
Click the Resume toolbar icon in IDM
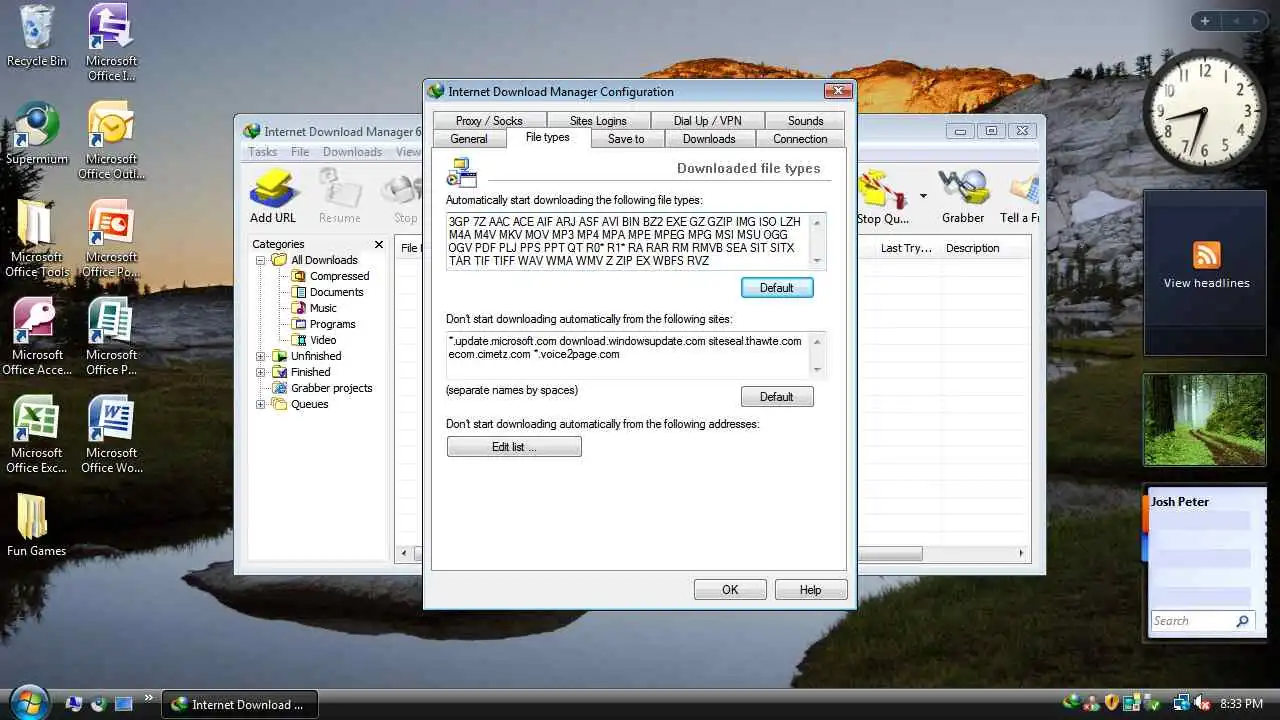point(339,197)
